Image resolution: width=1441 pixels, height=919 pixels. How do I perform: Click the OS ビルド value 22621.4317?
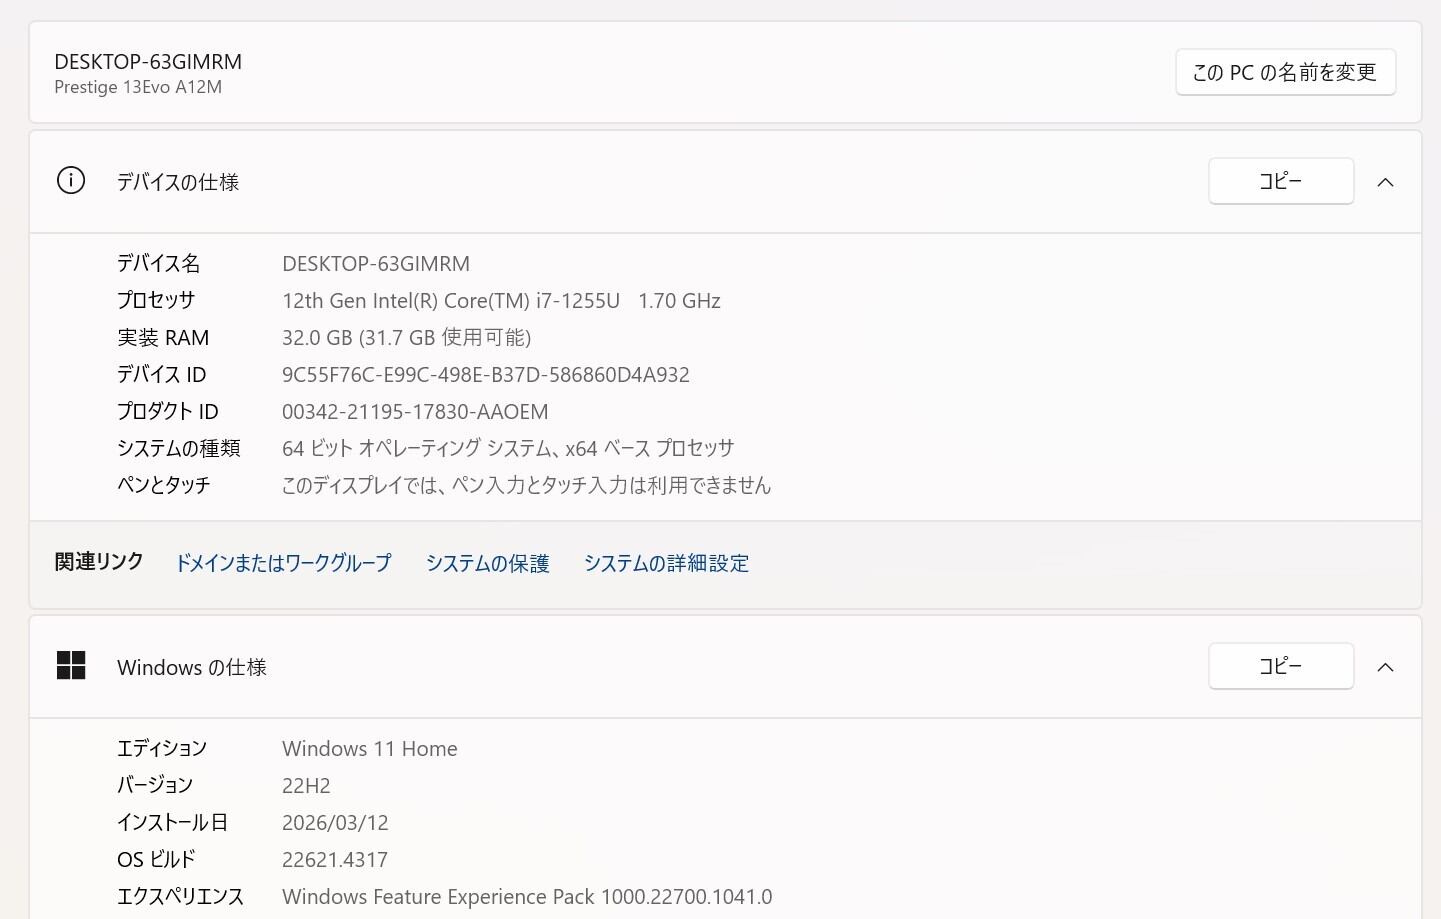(x=335, y=860)
